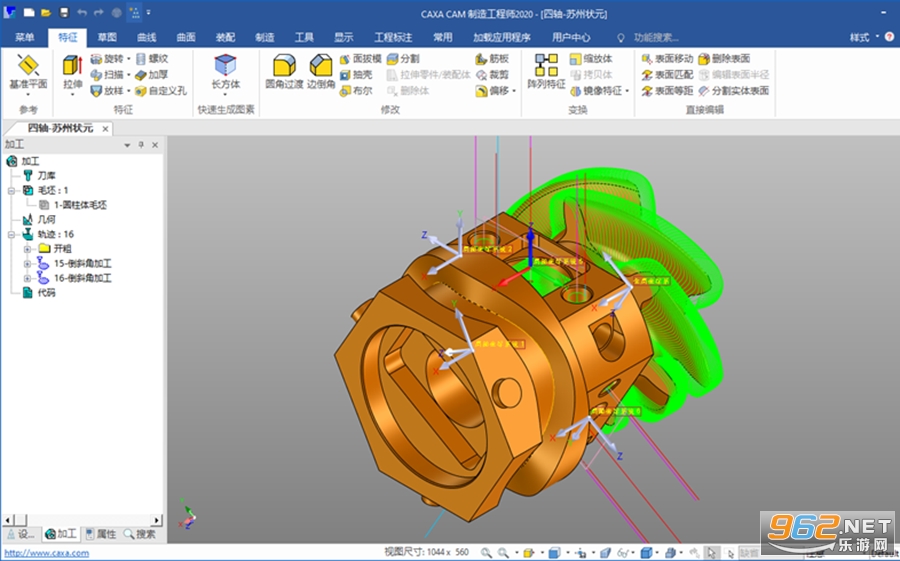
Task: Toggle pin on the 加工 panel
Action: (141, 145)
